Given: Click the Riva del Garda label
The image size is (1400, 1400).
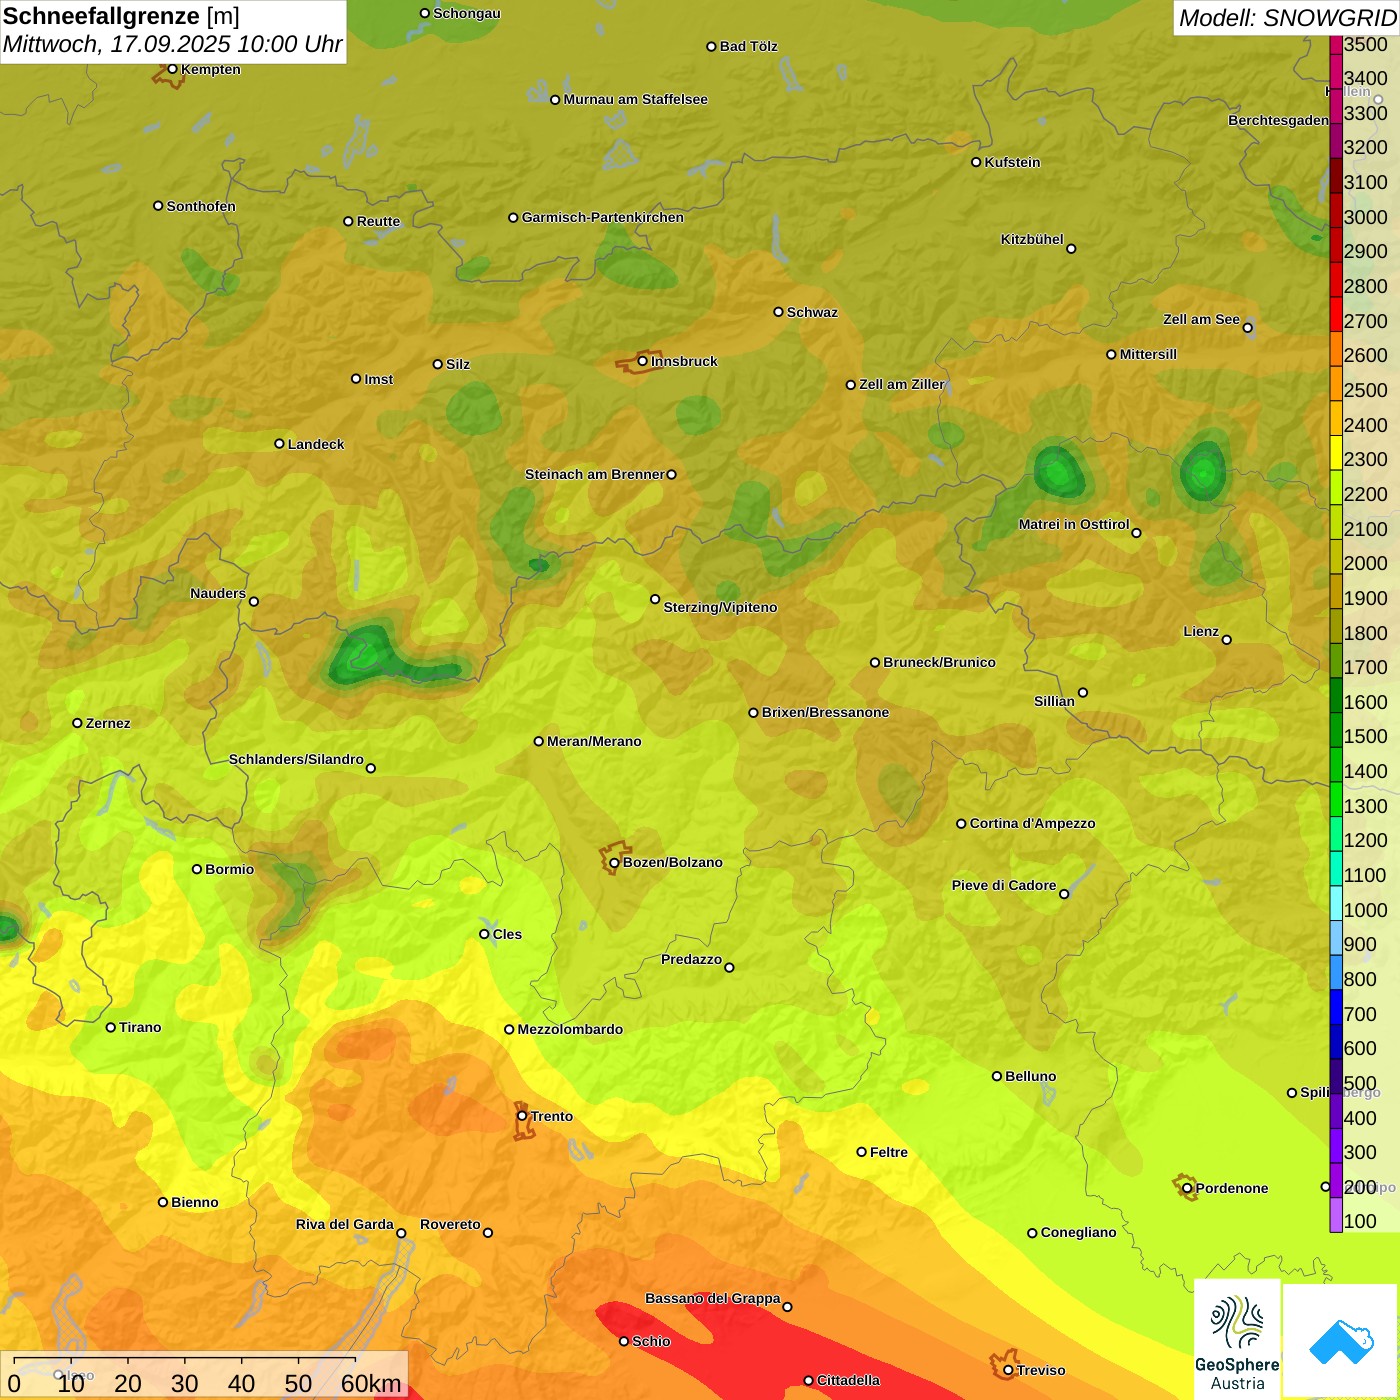Looking at the screenshot, I should (x=345, y=1224).
